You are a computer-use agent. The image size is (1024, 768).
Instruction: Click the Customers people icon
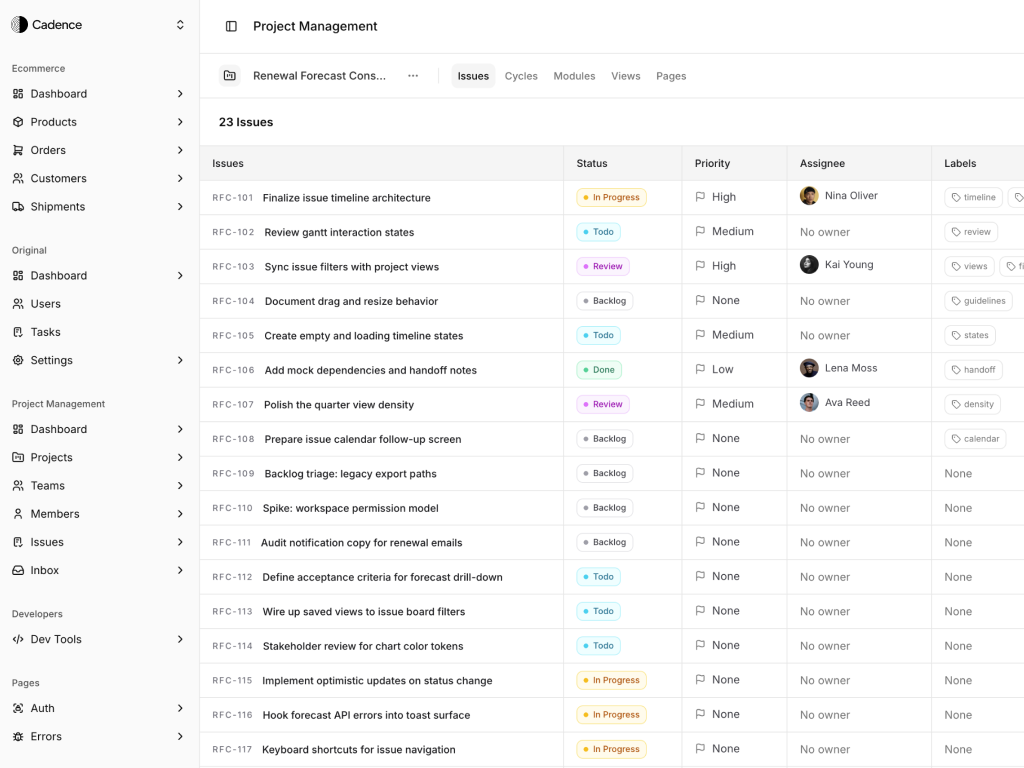18,178
